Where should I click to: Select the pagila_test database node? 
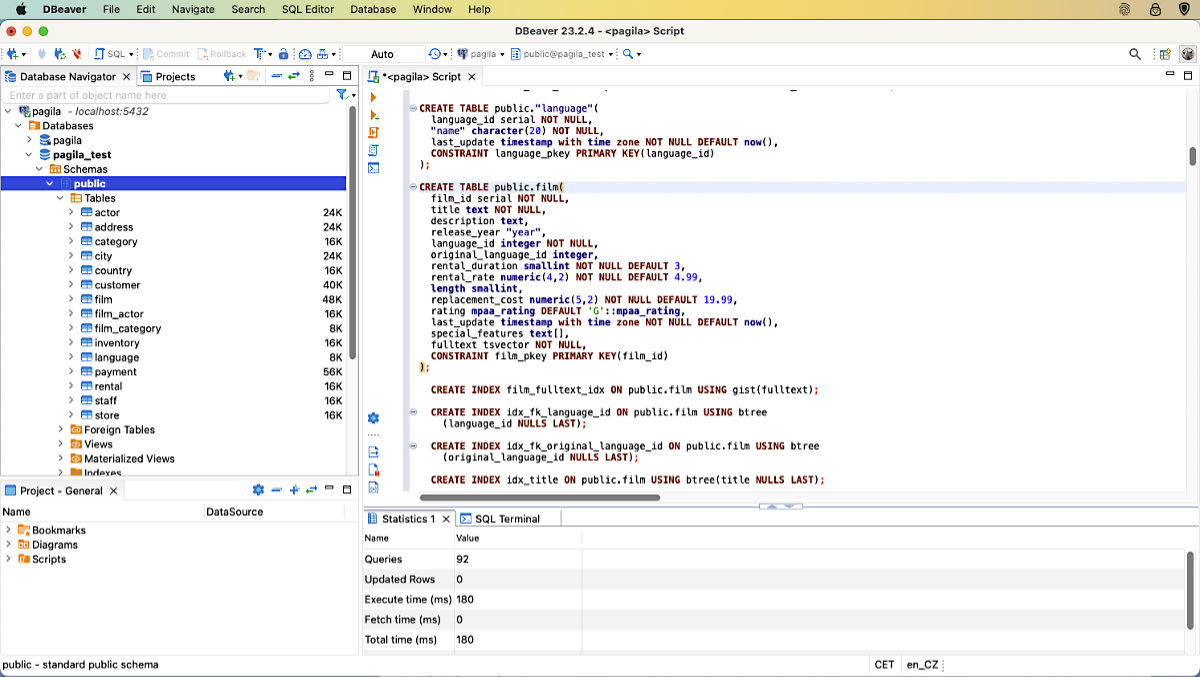click(x=82, y=155)
